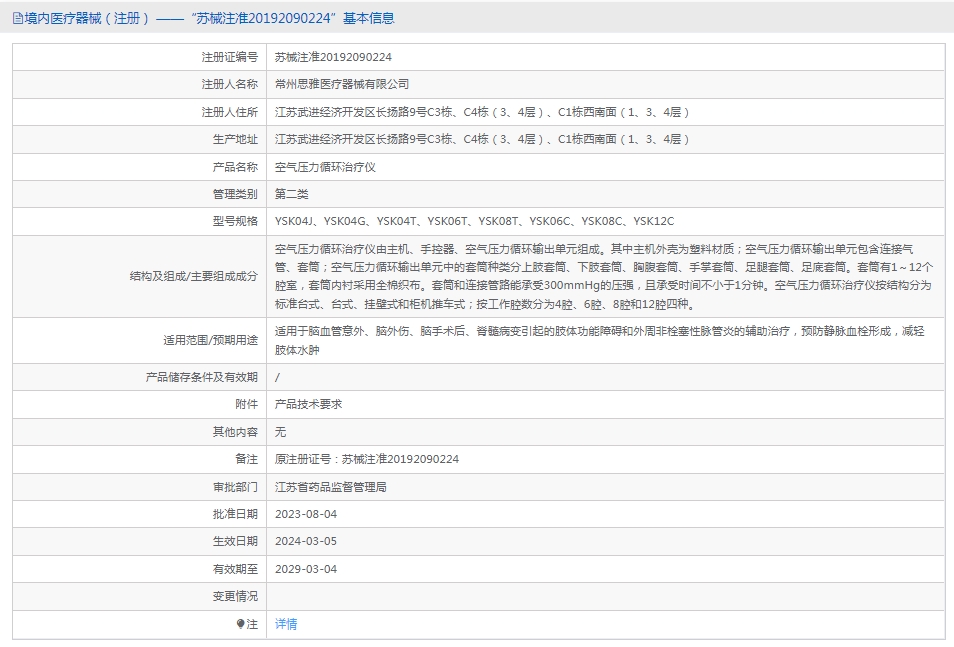Image resolution: width=954 pixels, height=647 pixels.
Task: Click the document icon in the page header
Action: 18,18
